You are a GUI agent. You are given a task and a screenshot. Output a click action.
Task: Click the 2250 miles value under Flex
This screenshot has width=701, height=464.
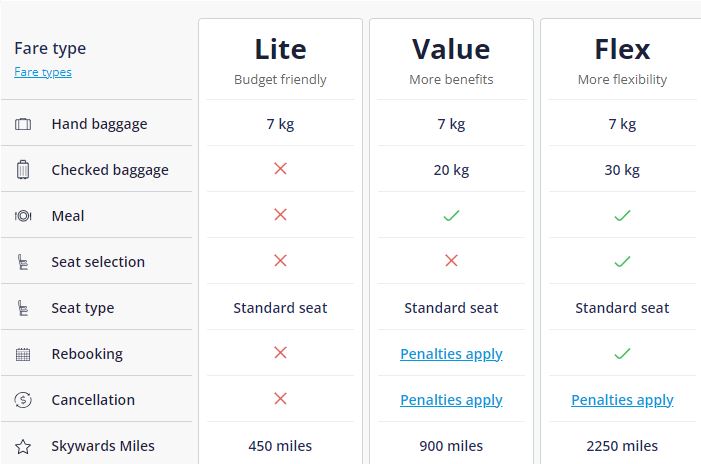pos(622,446)
